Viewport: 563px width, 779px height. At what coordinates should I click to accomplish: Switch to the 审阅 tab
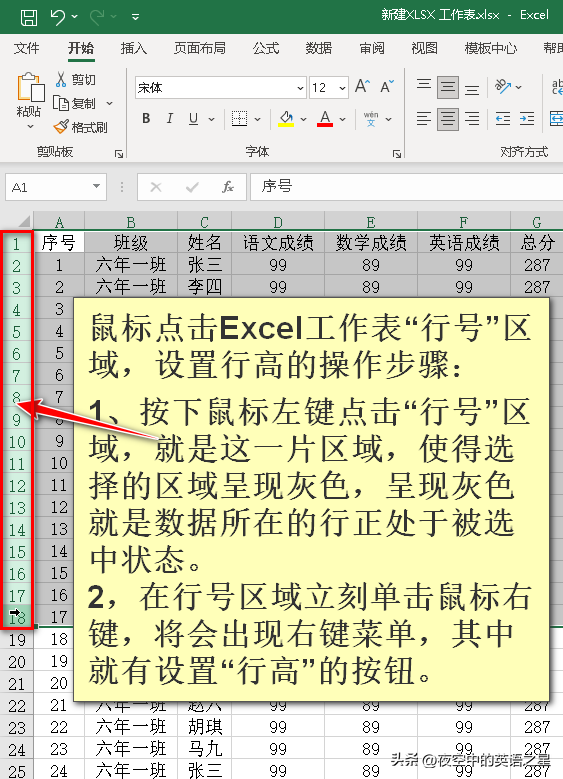point(372,48)
